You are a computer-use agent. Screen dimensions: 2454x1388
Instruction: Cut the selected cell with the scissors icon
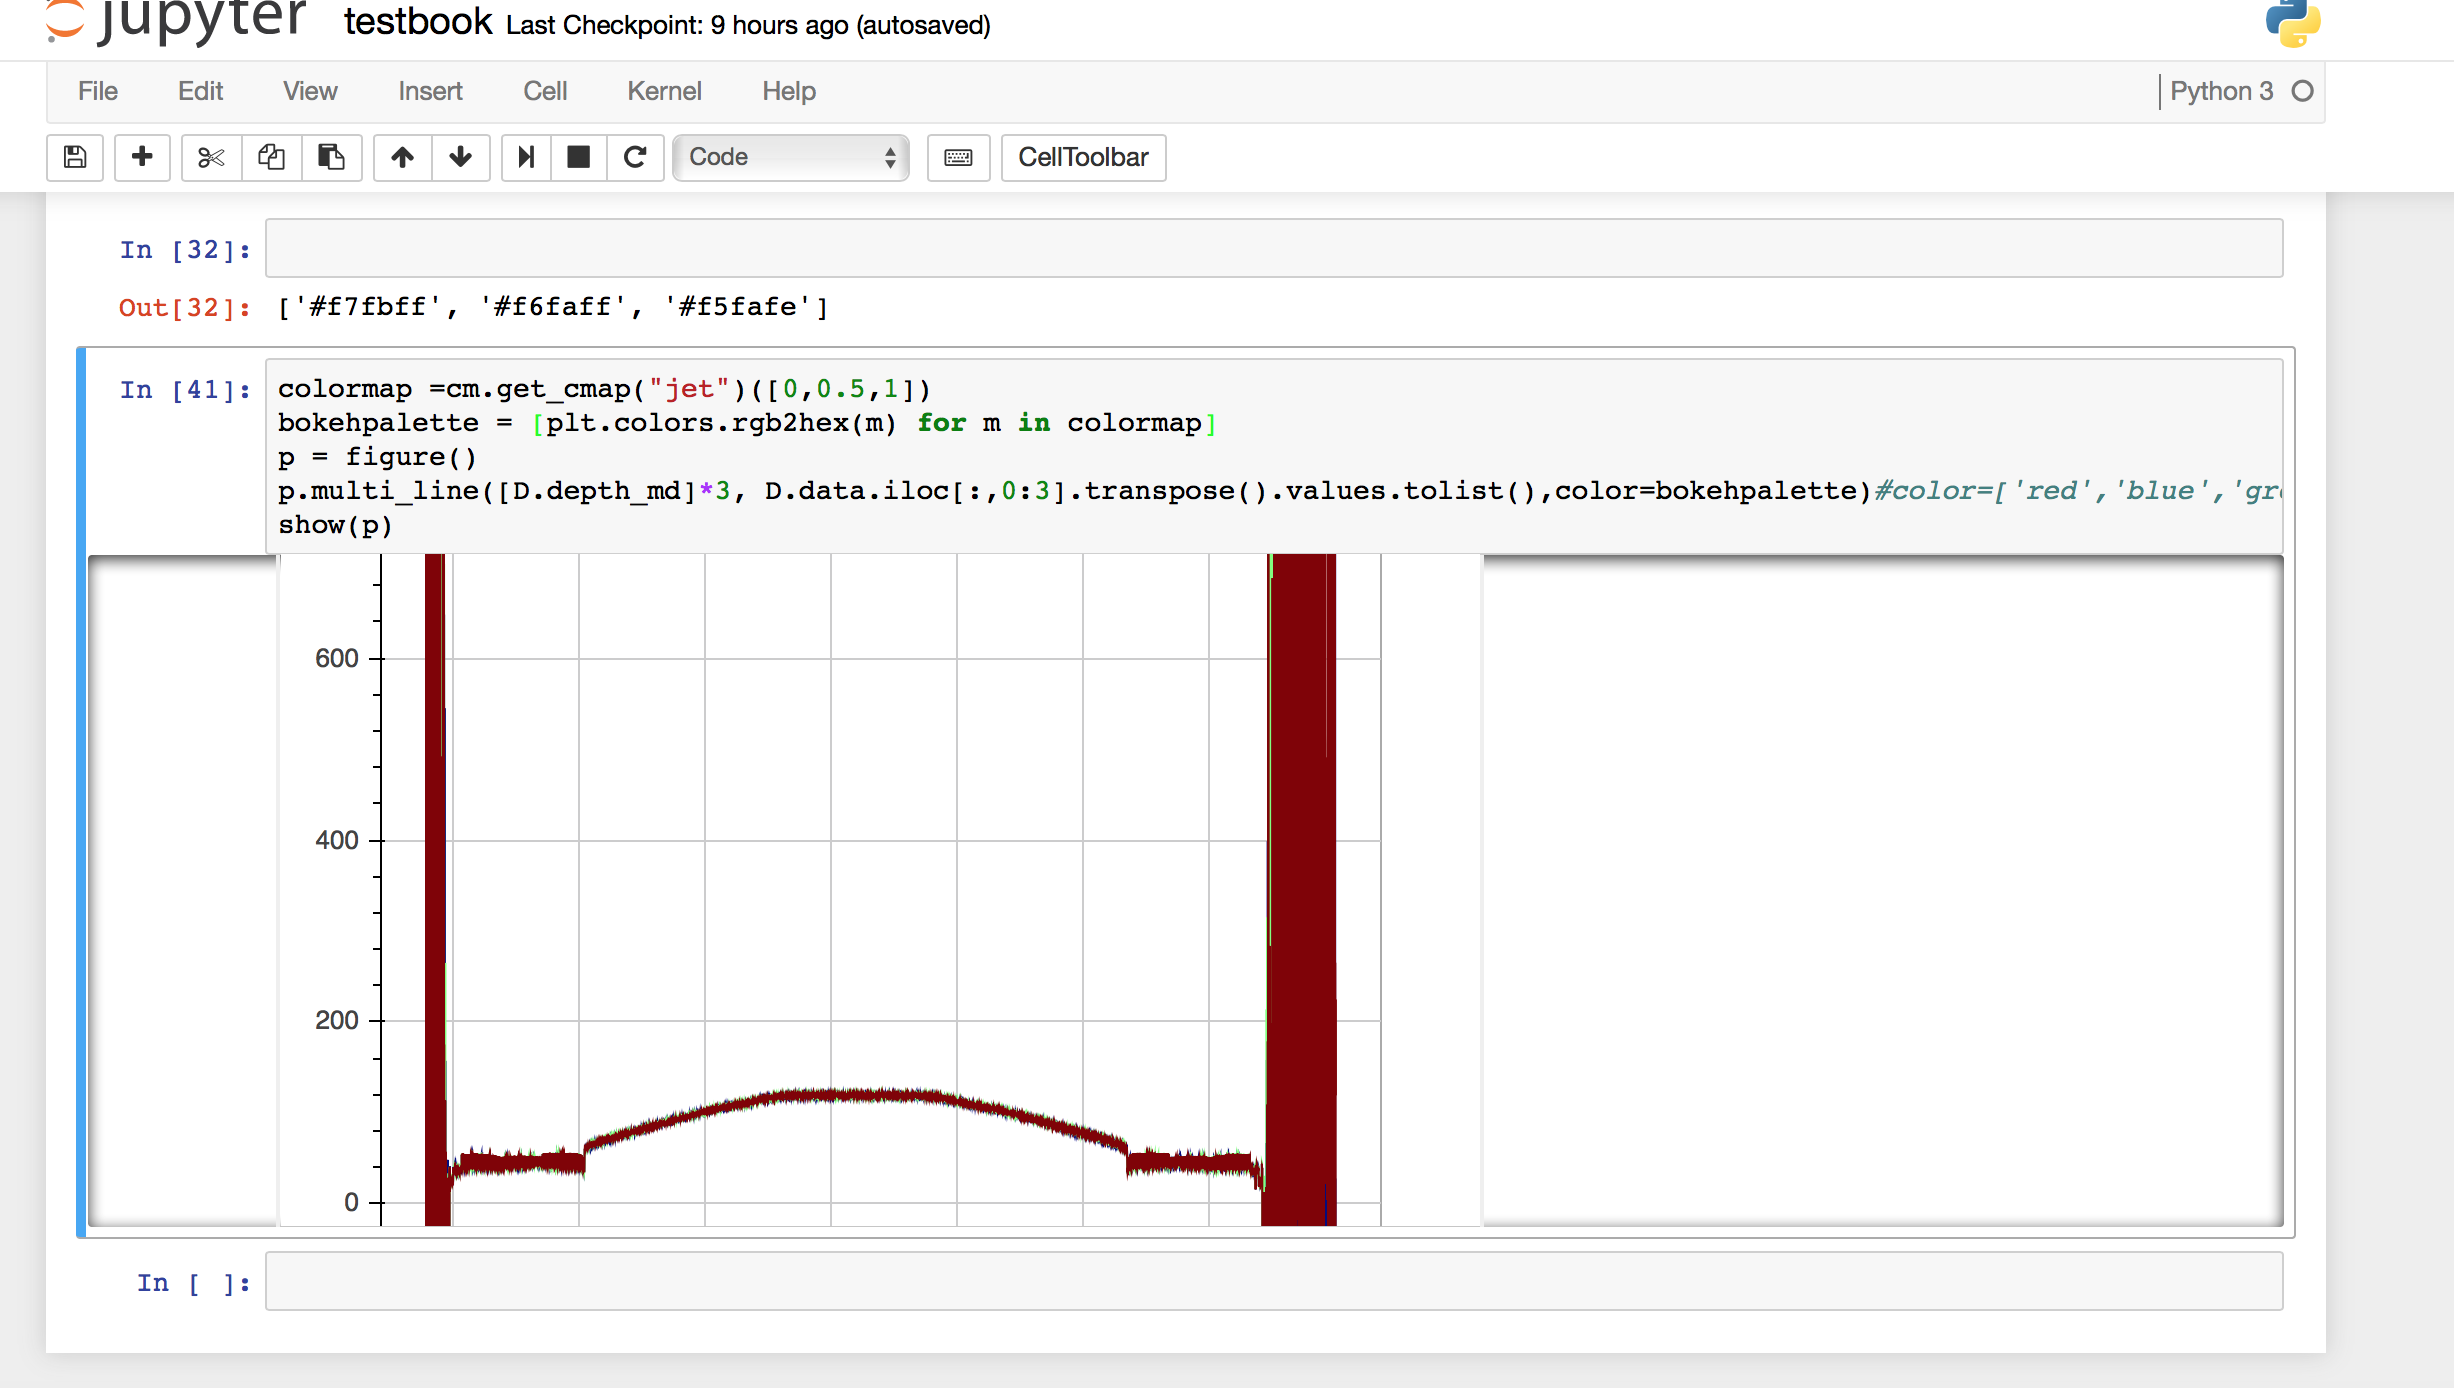click(211, 157)
